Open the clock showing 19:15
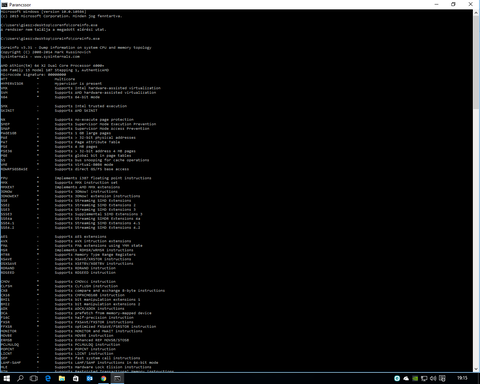This screenshot has width=480, height=384. [462, 378]
